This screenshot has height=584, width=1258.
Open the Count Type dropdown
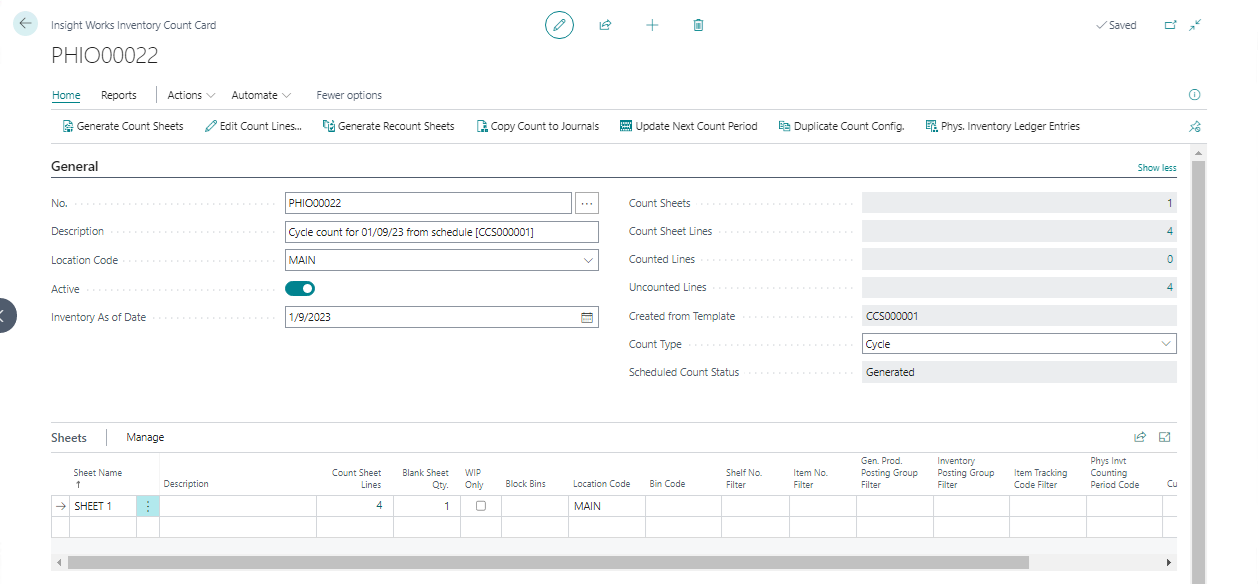coord(1165,344)
